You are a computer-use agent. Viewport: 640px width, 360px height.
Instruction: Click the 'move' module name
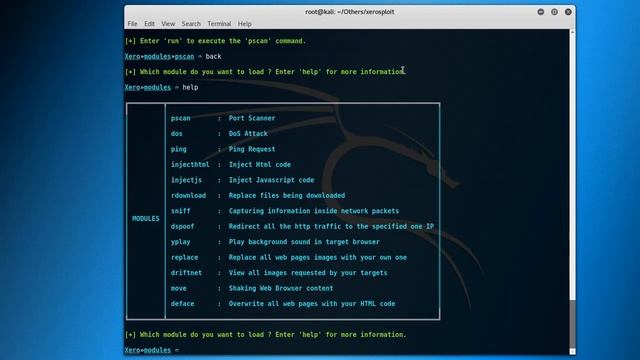tap(178, 288)
